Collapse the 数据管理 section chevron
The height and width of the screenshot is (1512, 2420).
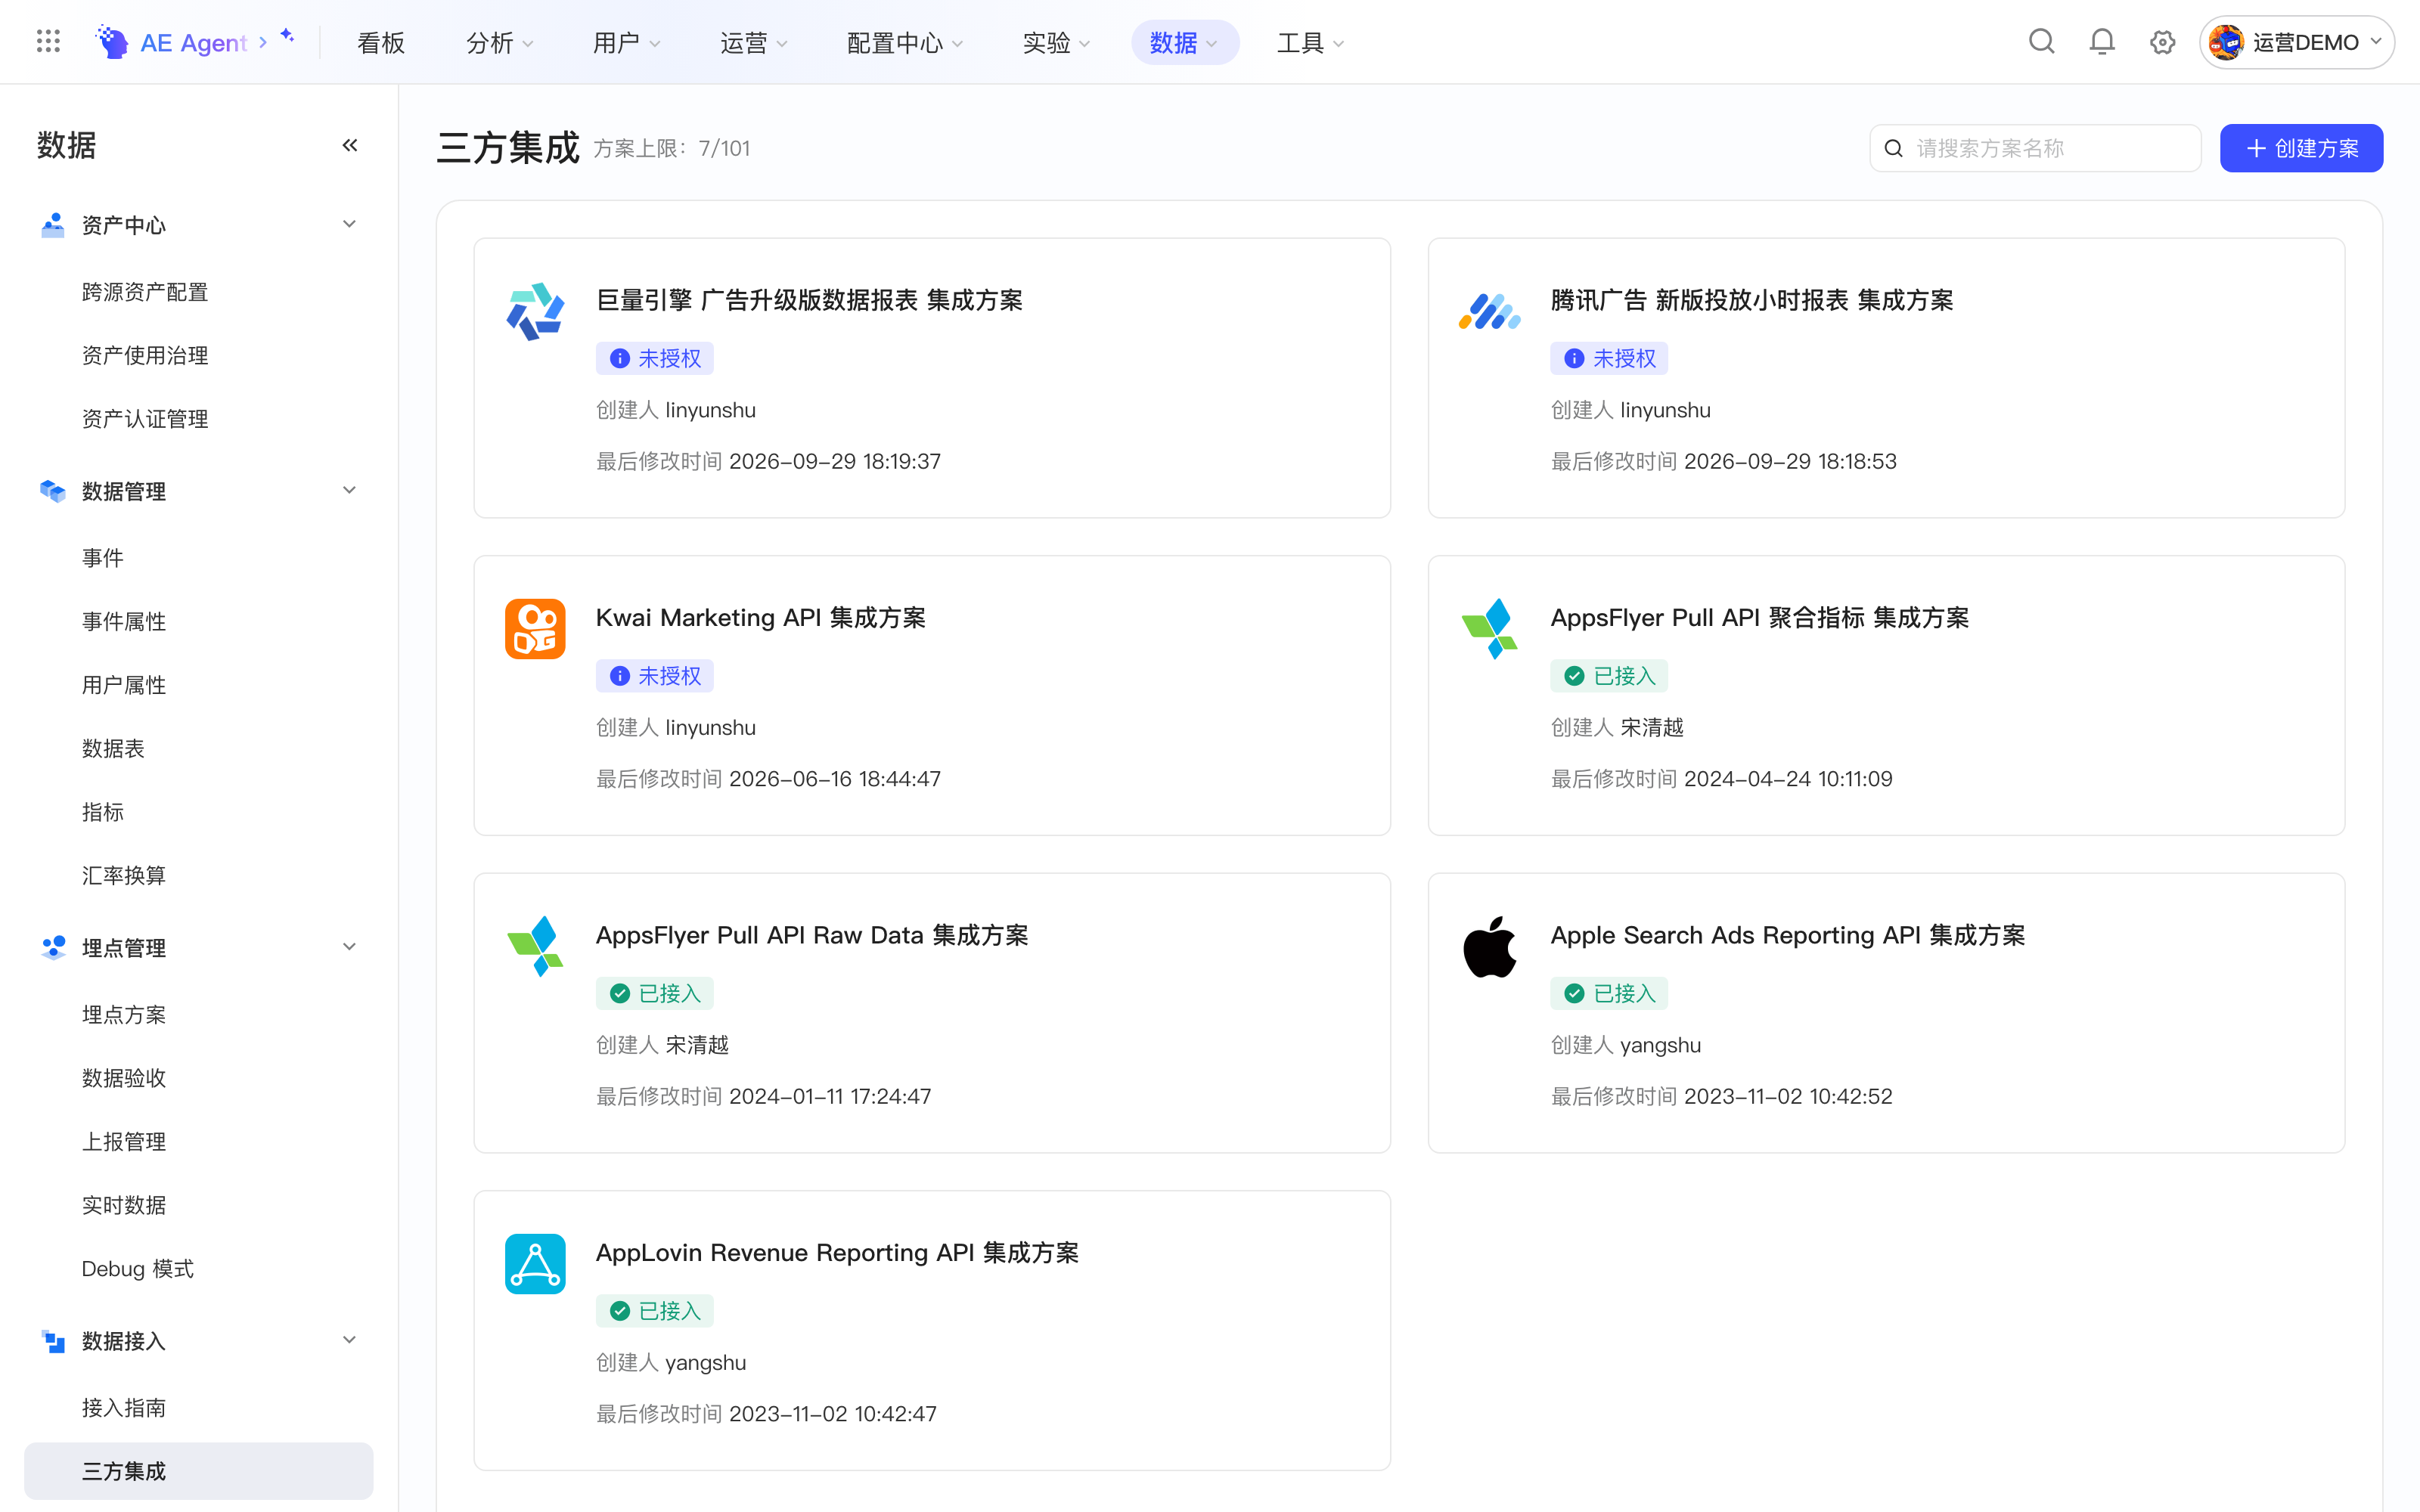click(349, 490)
